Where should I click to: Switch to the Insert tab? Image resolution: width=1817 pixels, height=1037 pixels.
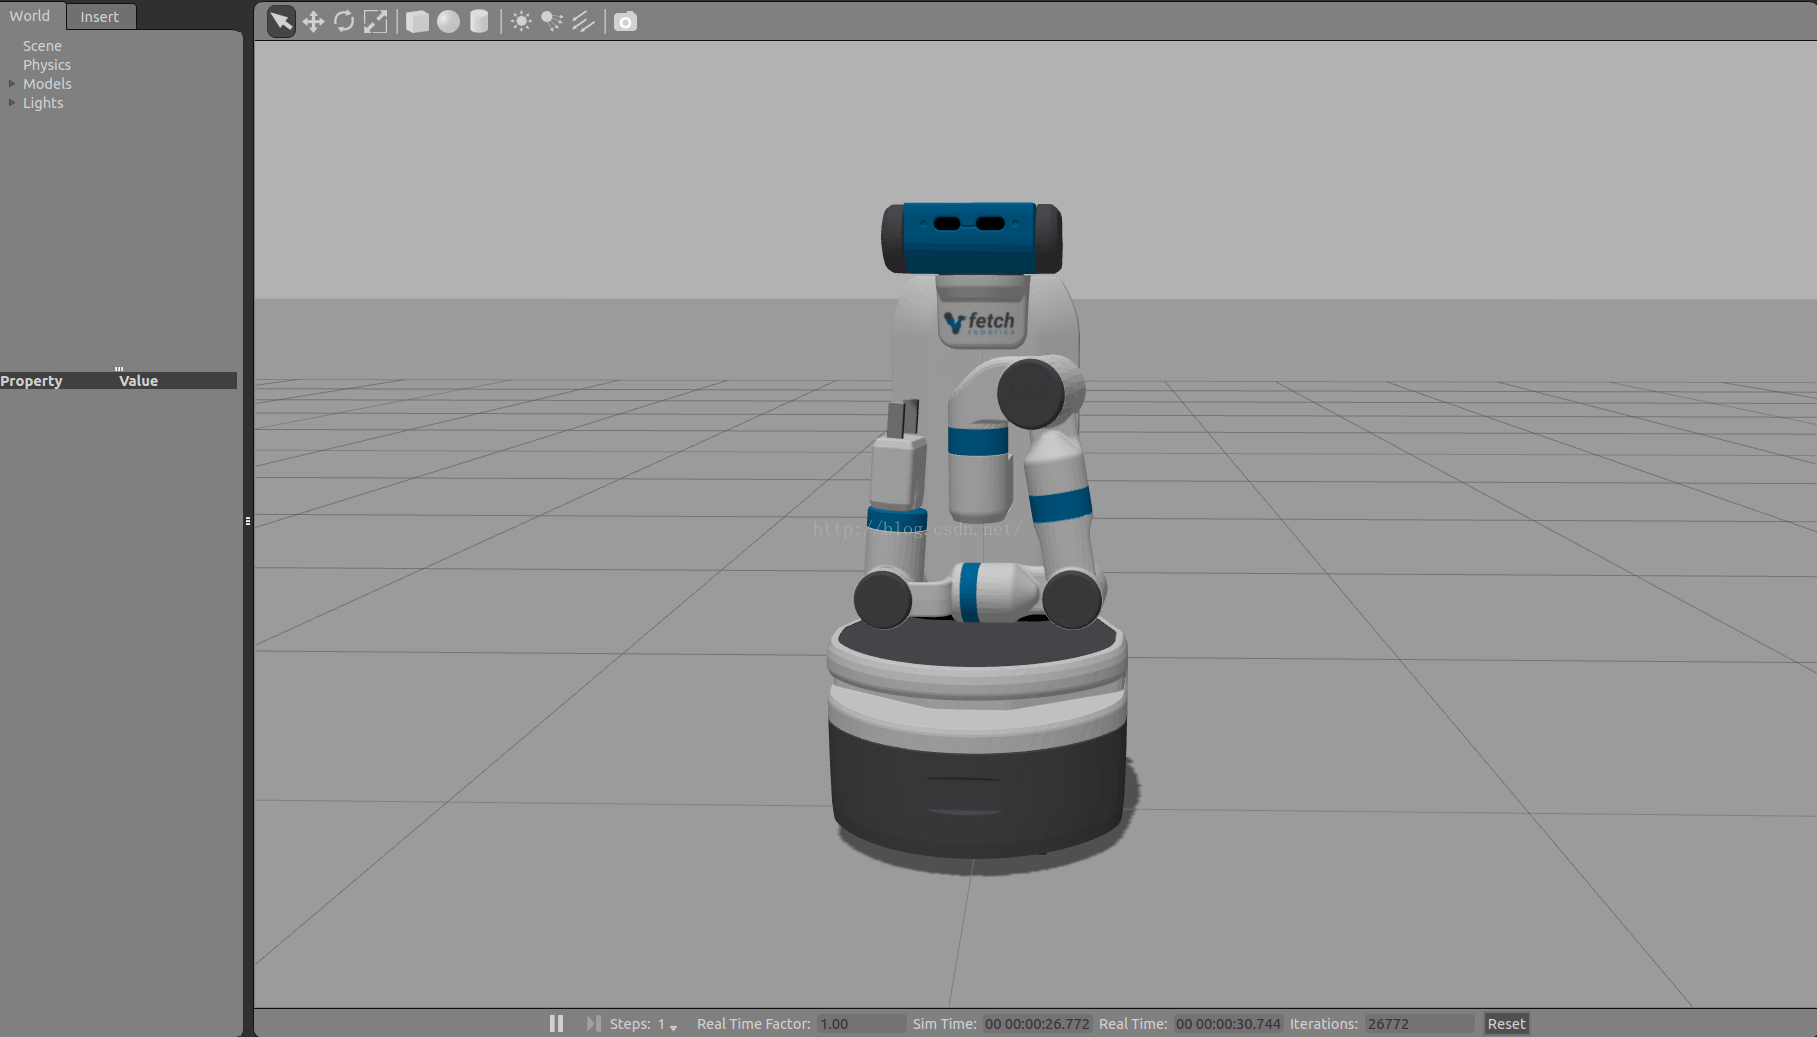click(100, 16)
